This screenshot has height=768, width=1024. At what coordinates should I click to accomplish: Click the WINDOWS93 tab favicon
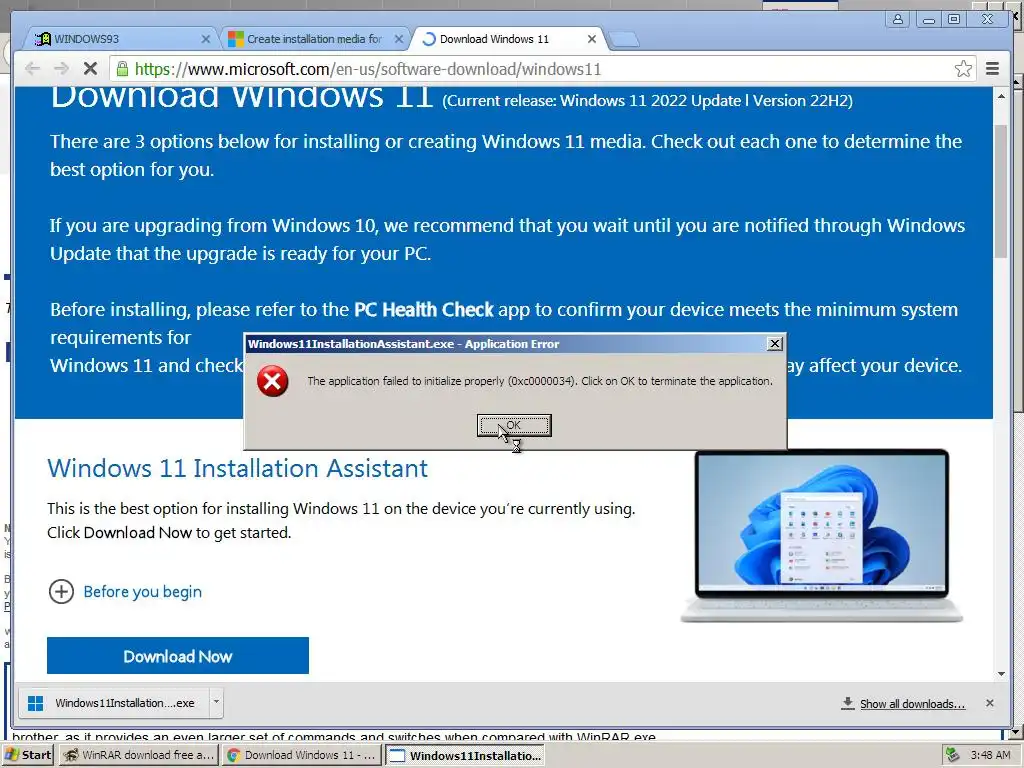click(42, 39)
